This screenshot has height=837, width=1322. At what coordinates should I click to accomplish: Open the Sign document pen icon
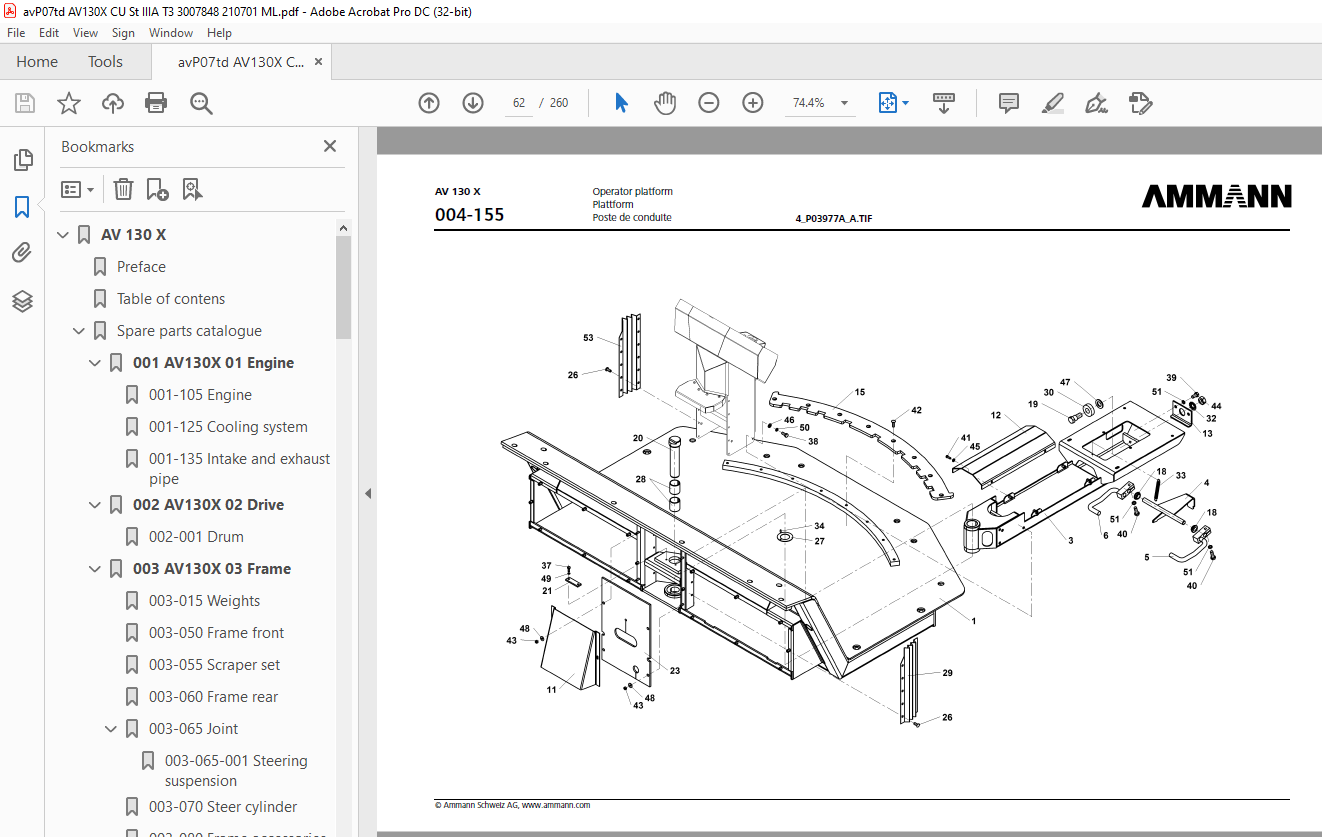pos(1096,103)
